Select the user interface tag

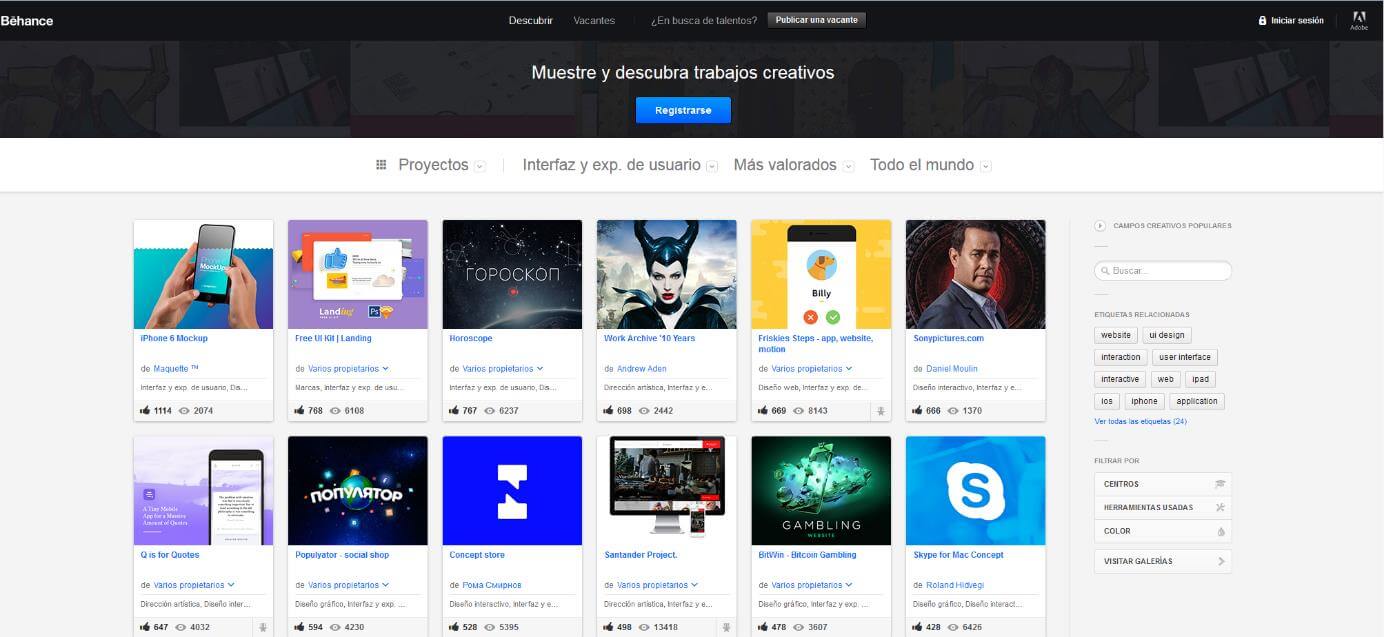pyautogui.click(x=1184, y=357)
